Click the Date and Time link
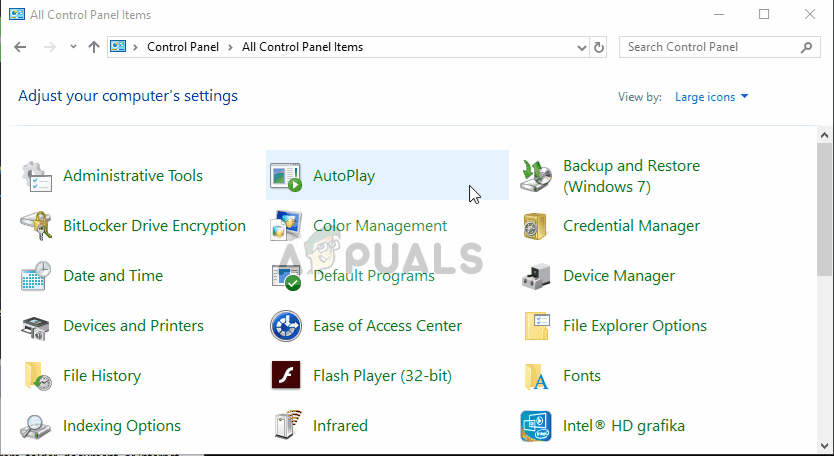This screenshot has width=834, height=456. coord(113,276)
